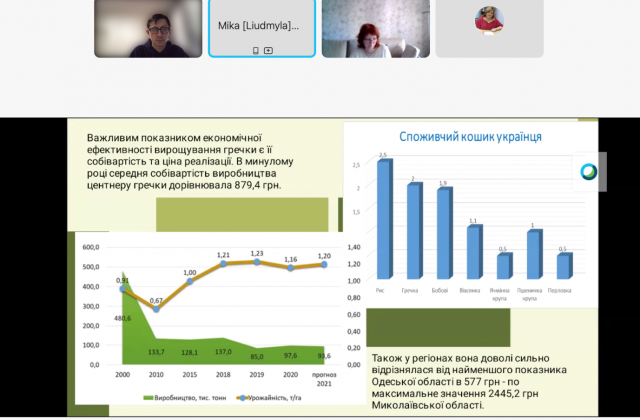The width and height of the screenshot is (640, 420).
Task: Click the 'Рис' bar in the bar chart
Action: (384, 220)
